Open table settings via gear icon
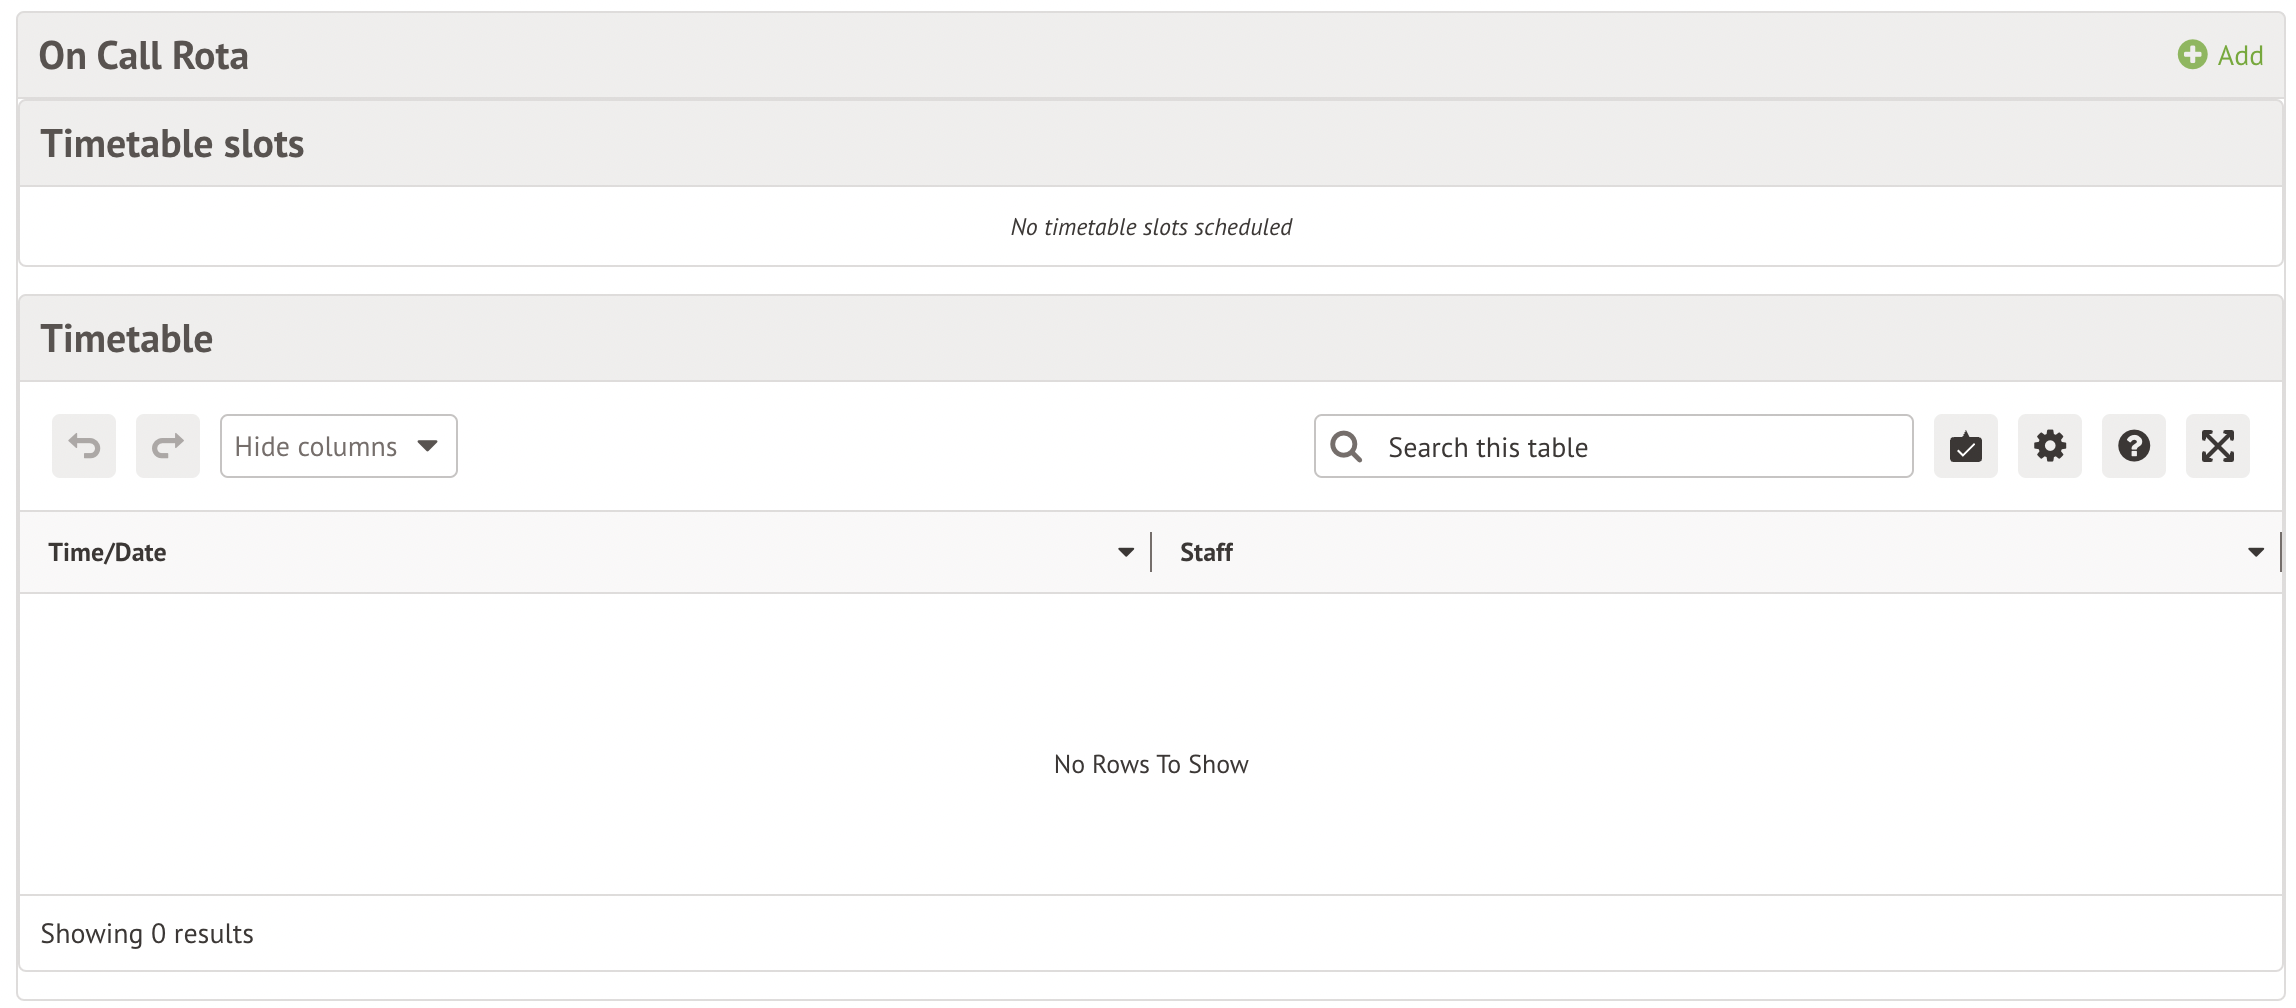 coord(2049,446)
